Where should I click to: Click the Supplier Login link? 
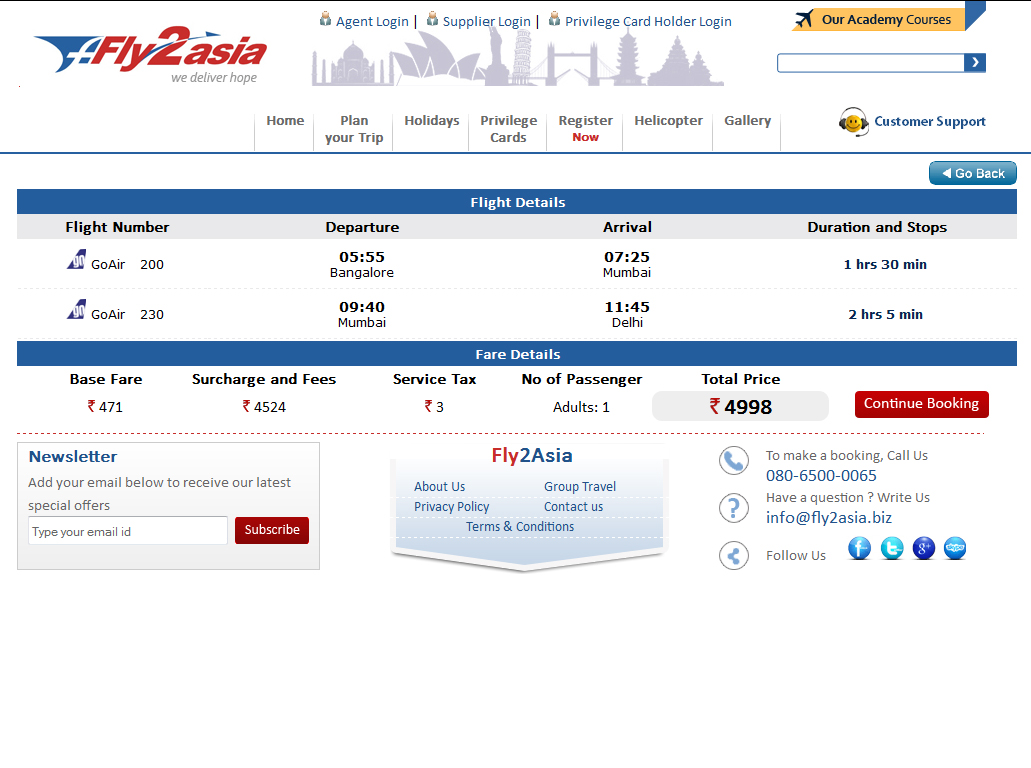pos(487,22)
